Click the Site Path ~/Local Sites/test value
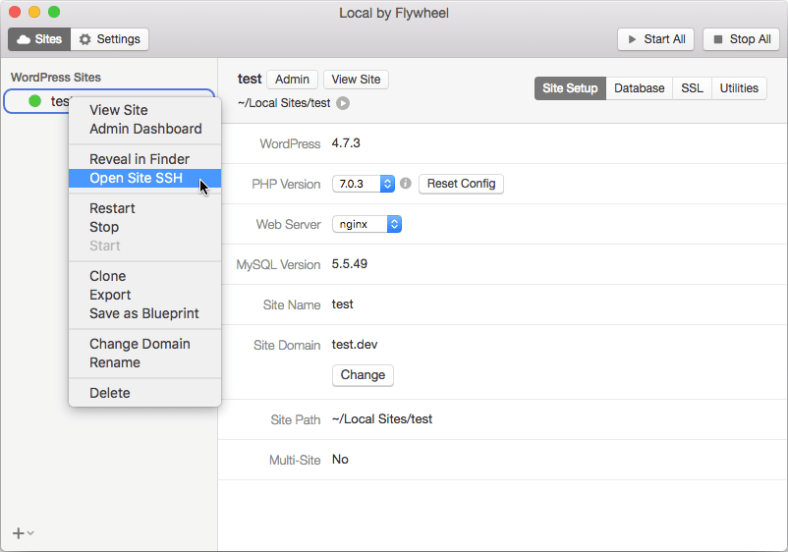 pyautogui.click(x=382, y=419)
